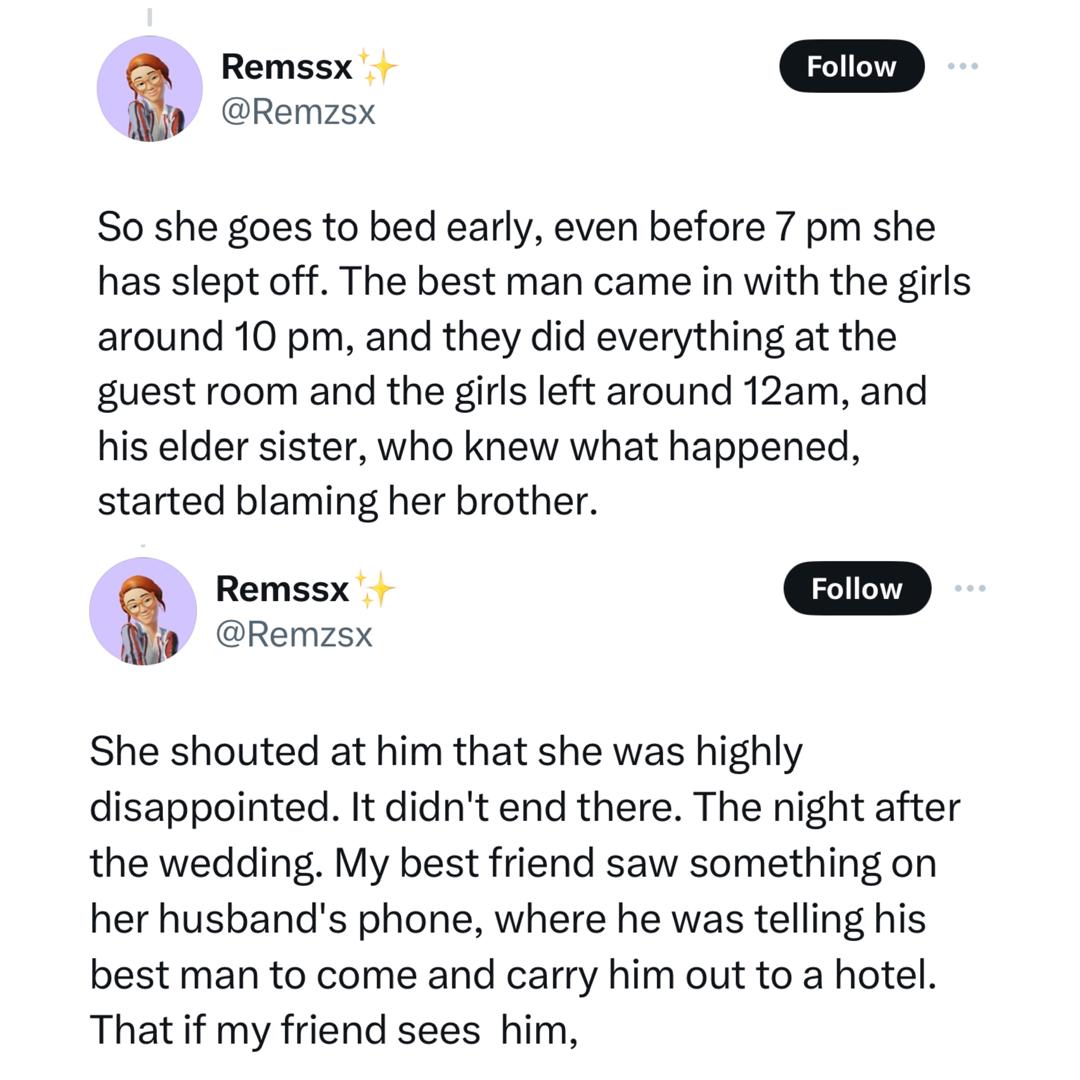This screenshot has height=1080, width=1080.
Task: Click the ellipsis dots beside the top Follow button
Action: (x=963, y=66)
